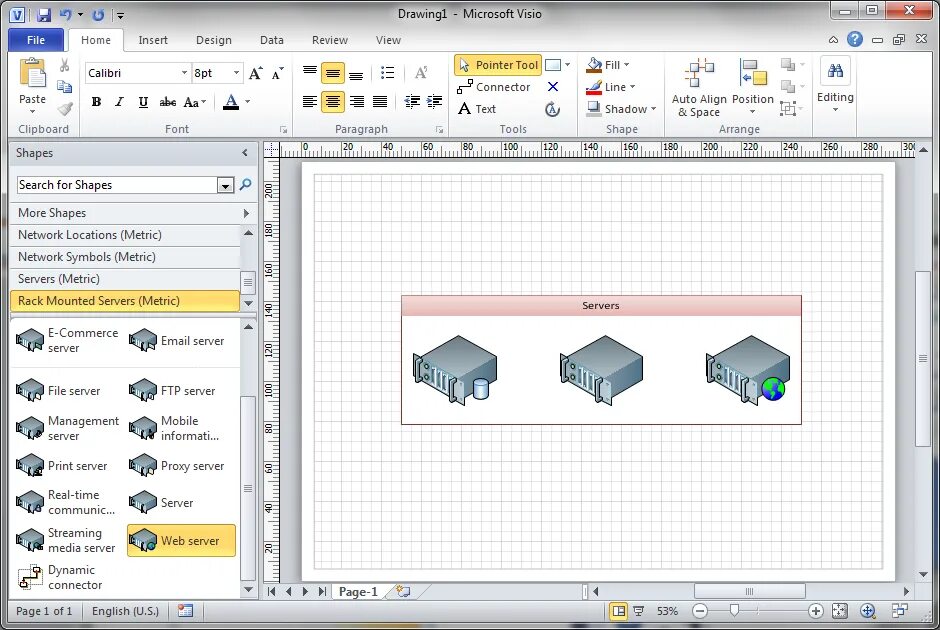Toggle Underline formatting

click(x=143, y=102)
